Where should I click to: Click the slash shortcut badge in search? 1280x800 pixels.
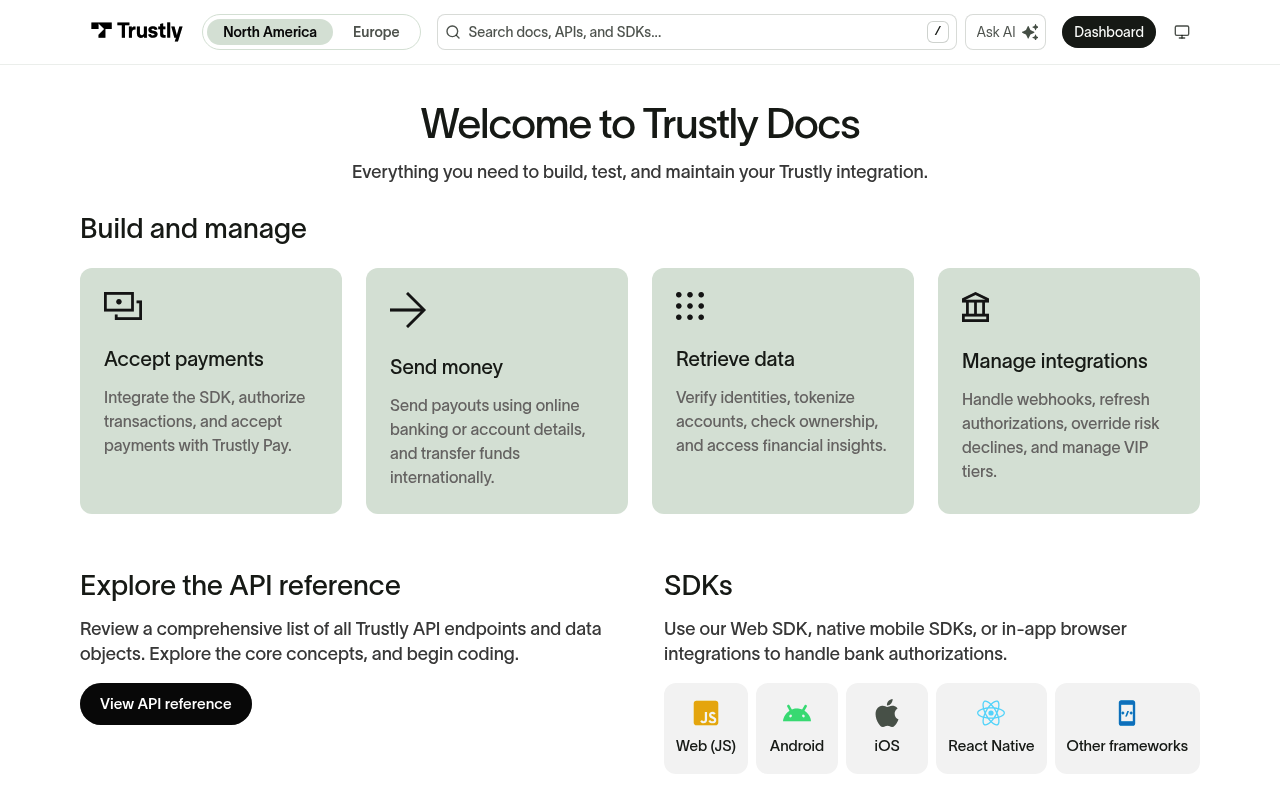tap(937, 32)
